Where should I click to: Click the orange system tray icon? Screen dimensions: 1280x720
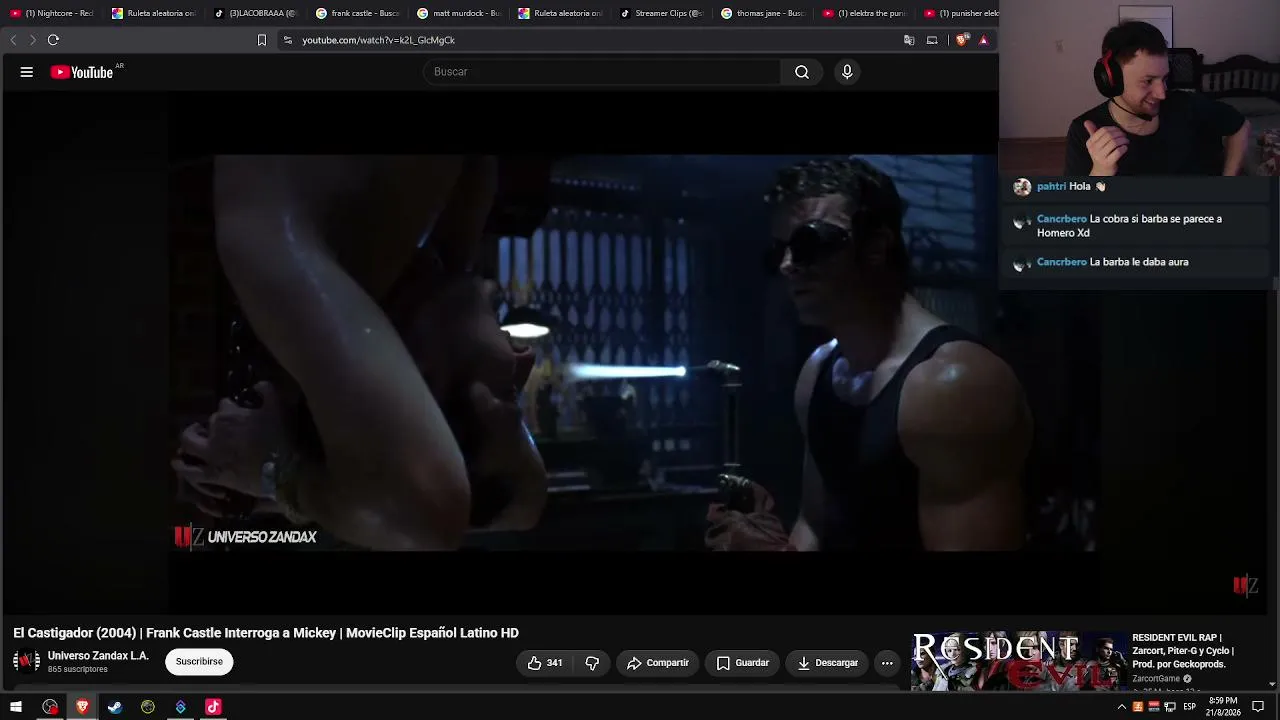click(1137, 707)
